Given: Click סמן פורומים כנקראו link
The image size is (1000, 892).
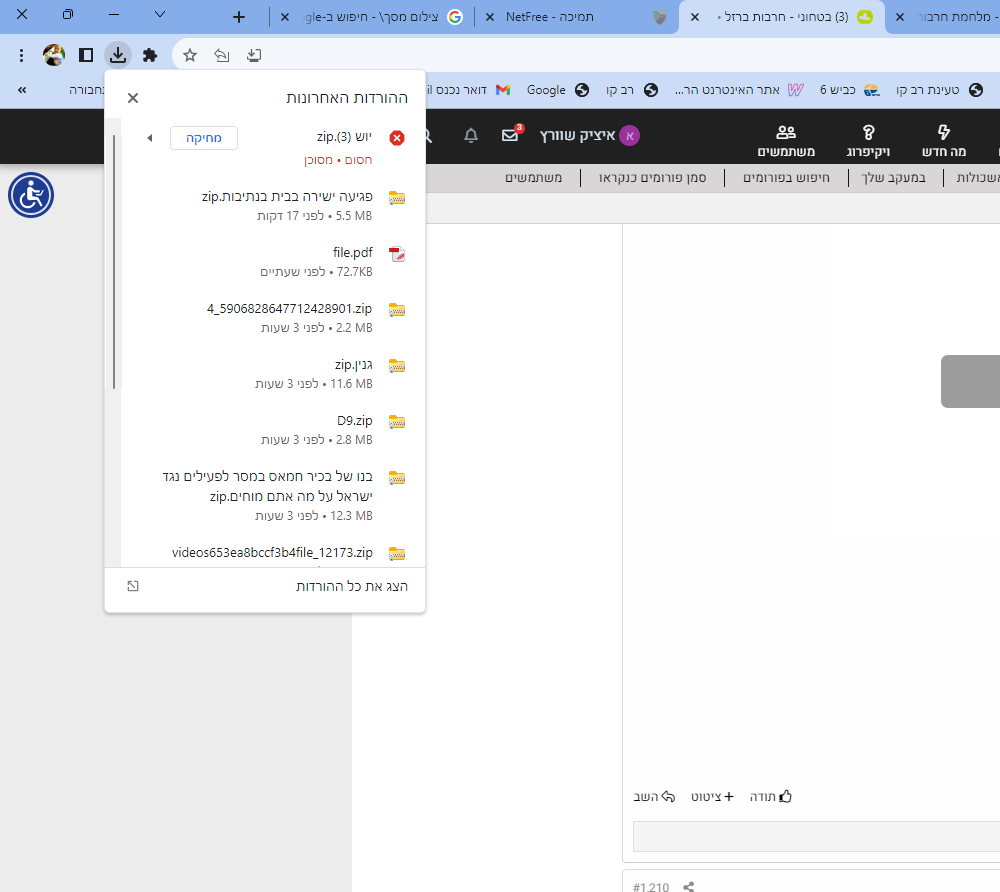Looking at the screenshot, I should [x=652, y=178].
